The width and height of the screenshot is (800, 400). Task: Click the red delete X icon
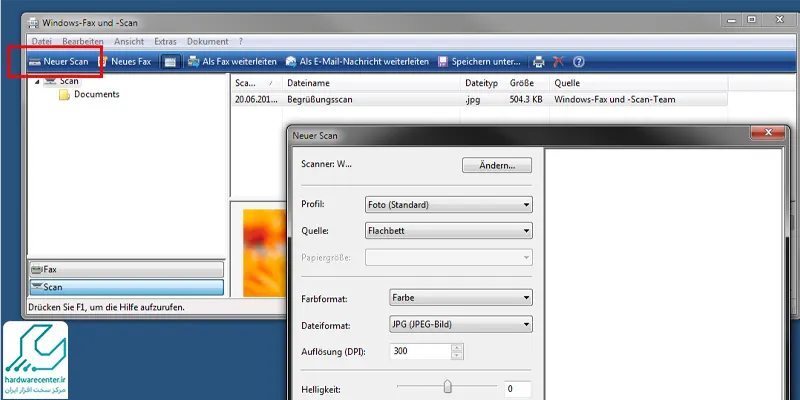pyautogui.click(x=559, y=62)
